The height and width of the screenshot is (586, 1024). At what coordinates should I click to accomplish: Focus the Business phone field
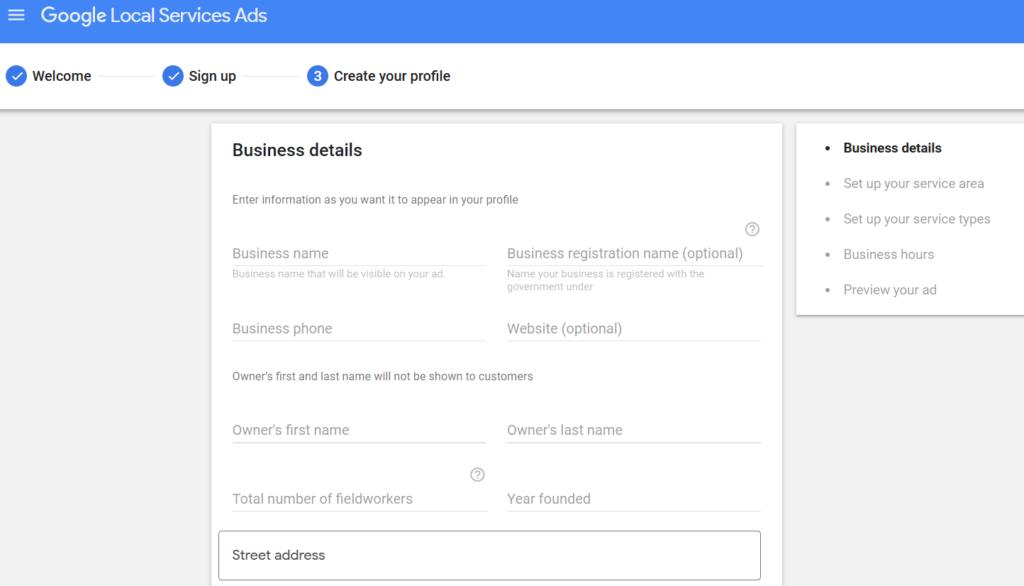tap(359, 329)
